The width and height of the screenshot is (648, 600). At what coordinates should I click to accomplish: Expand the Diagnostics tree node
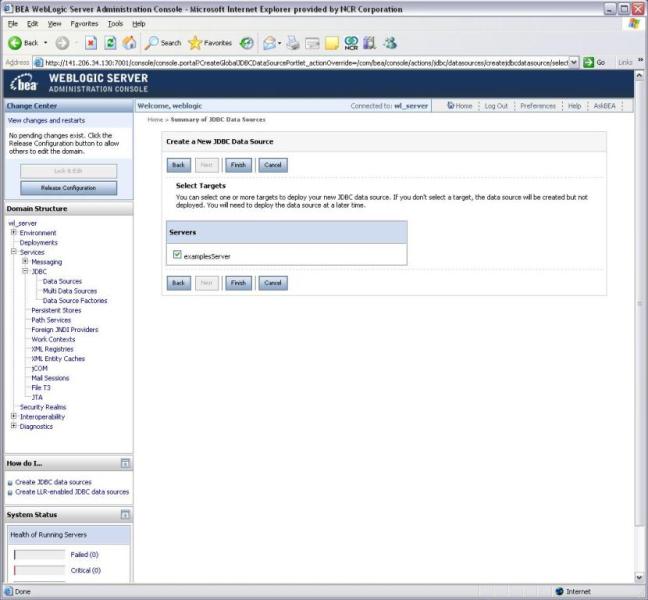click(14, 426)
